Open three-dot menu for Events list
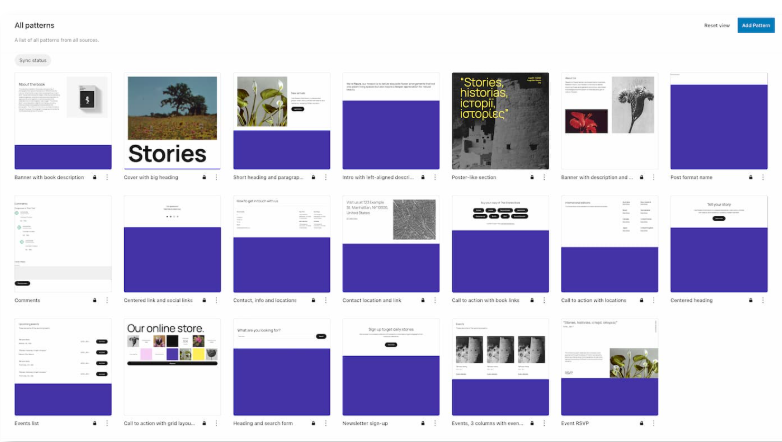This screenshot has width=782, height=442. pos(107,423)
